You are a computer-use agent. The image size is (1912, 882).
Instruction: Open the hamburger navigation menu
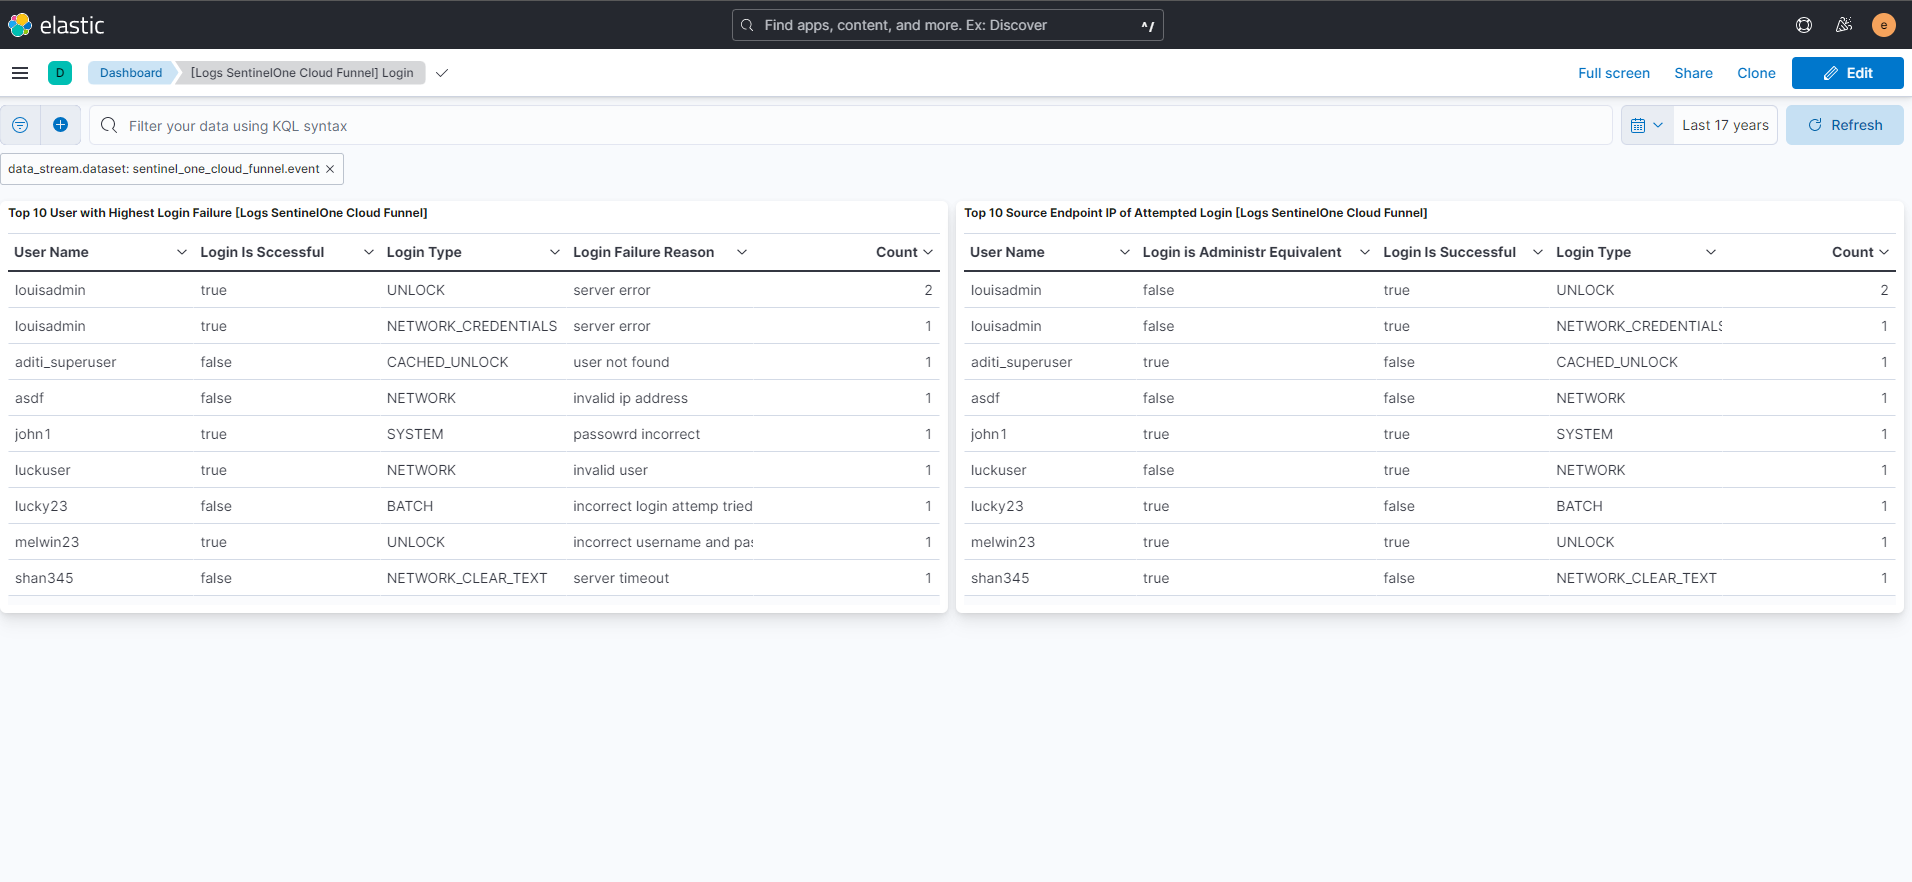pos(20,73)
